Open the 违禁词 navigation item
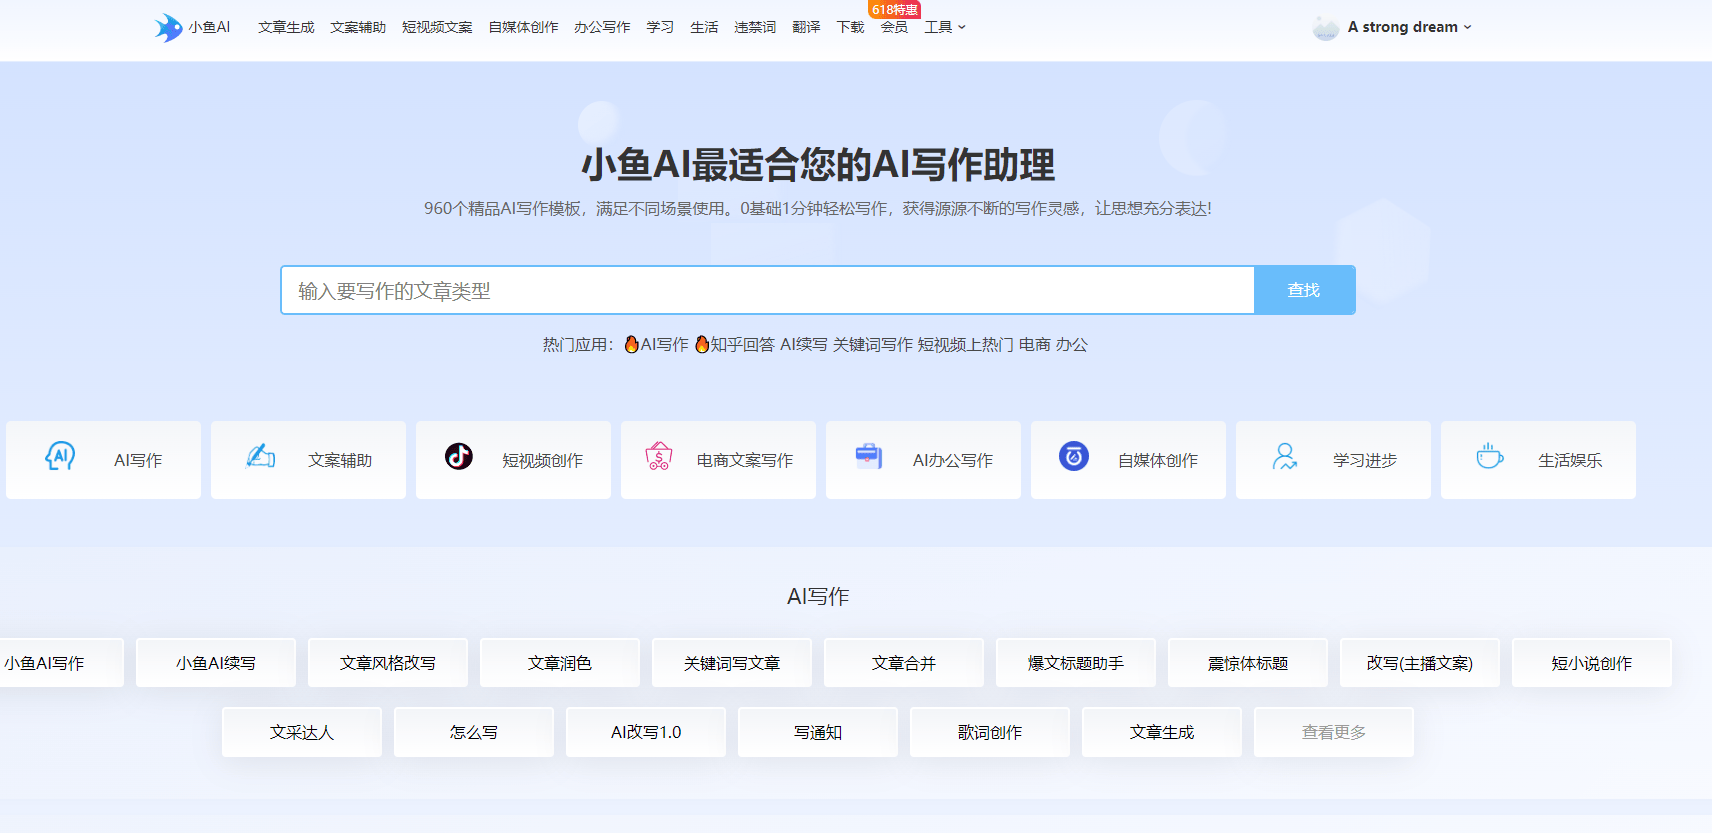Image resolution: width=1712 pixels, height=833 pixels. (755, 27)
